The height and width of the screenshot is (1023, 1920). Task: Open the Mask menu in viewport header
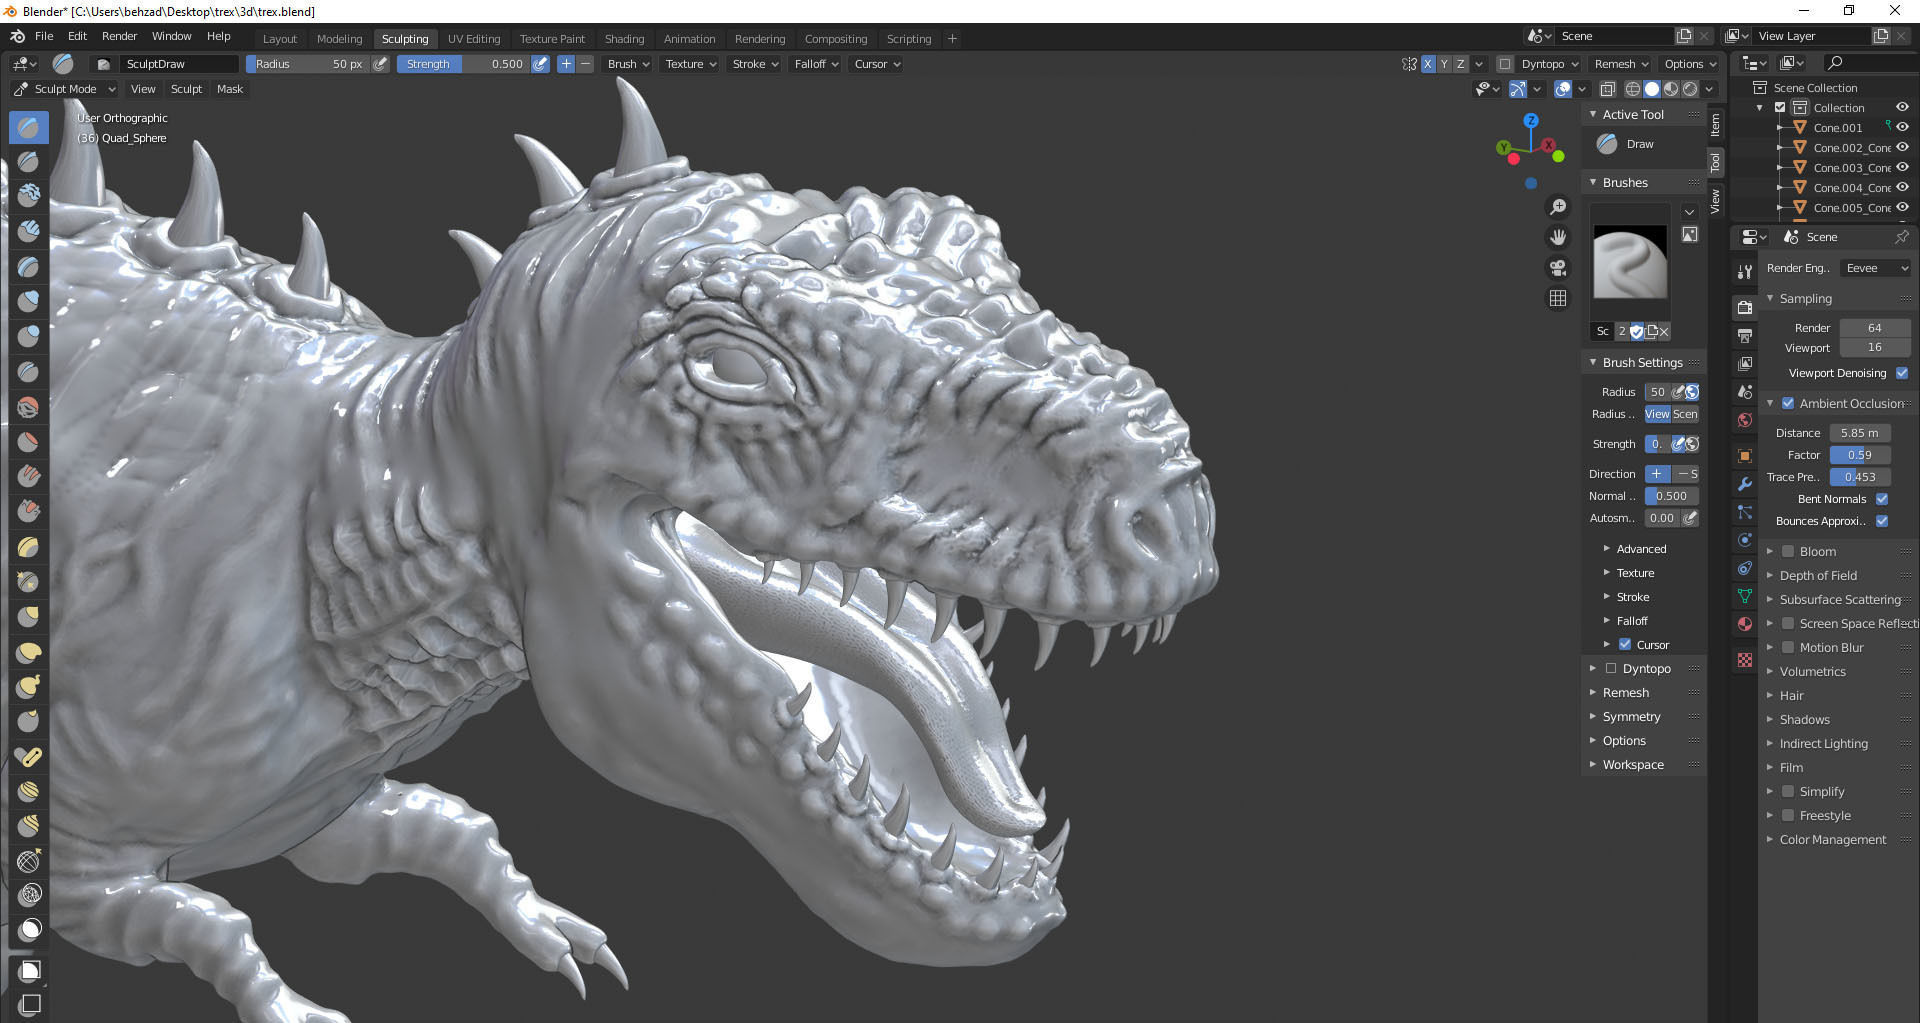click(x=230, y=89)
